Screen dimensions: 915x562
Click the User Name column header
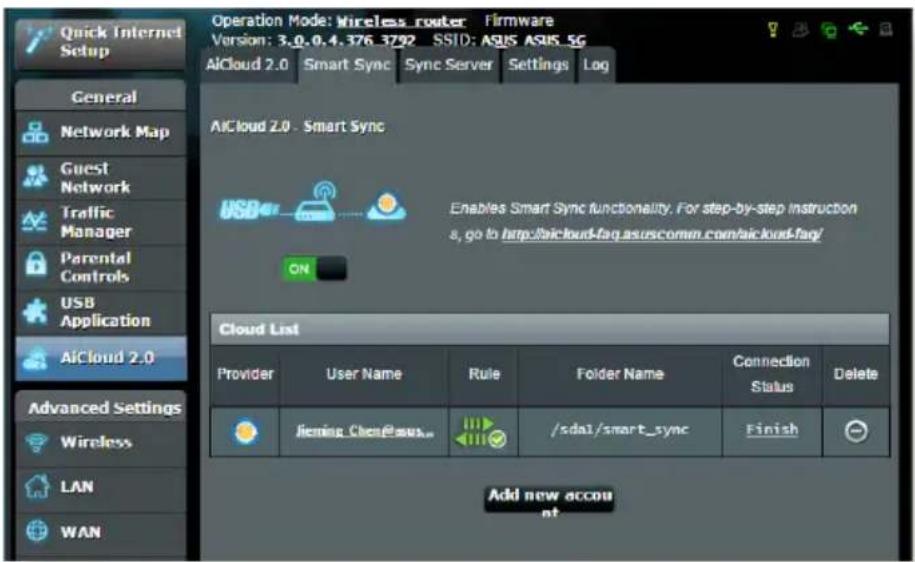pyautogui.click(x=364, y=374)
